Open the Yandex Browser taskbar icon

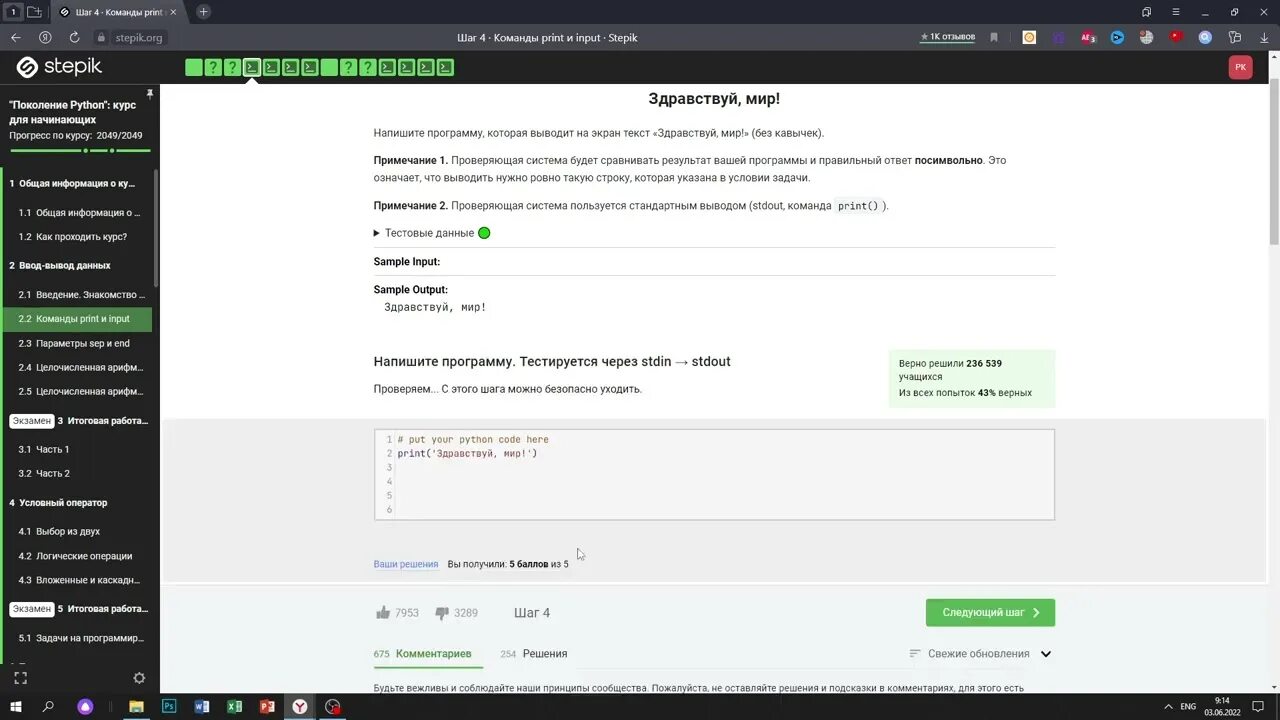coord(300,706)
